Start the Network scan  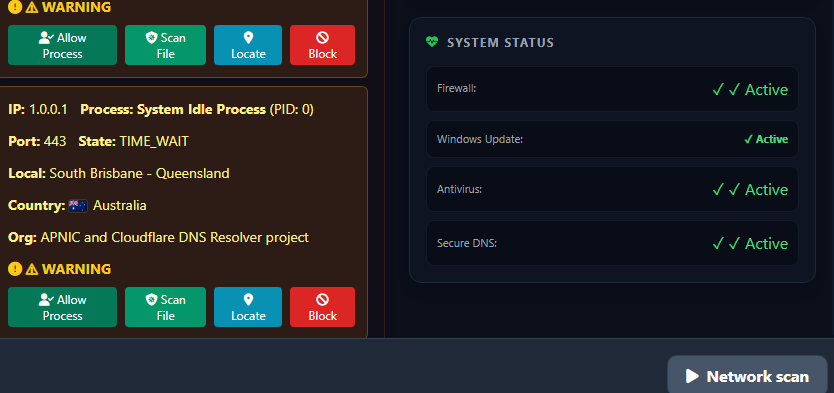click(x=747, y=376)
